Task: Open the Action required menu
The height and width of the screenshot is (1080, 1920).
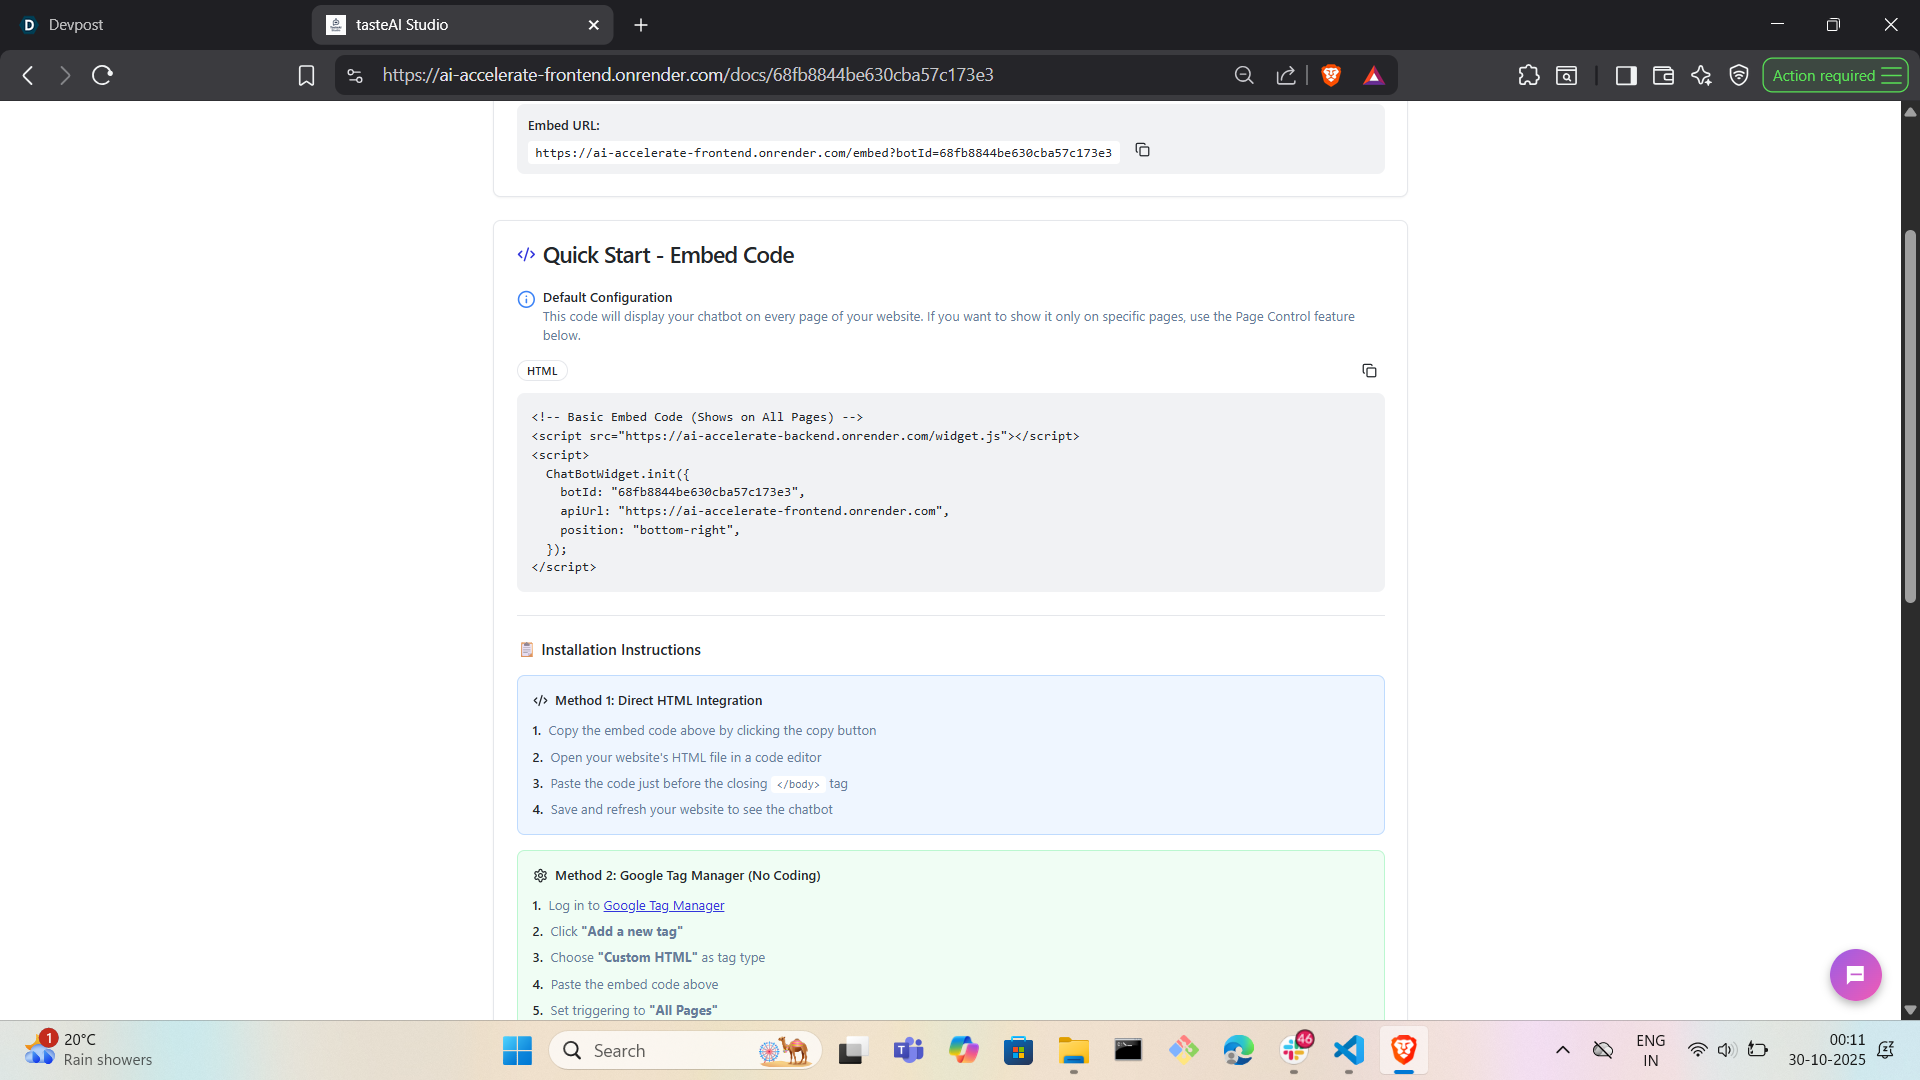Action: pos(1835,75)
